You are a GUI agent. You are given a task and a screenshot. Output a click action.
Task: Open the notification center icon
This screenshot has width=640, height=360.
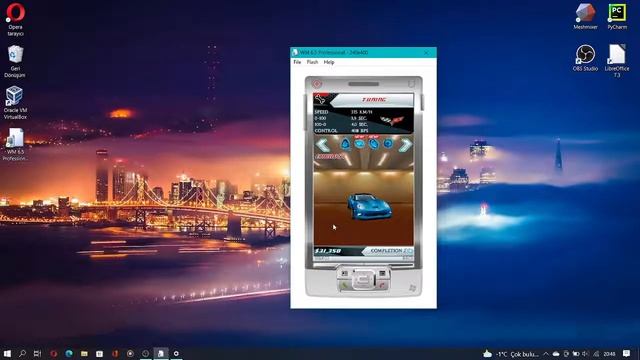coord(627,353)
